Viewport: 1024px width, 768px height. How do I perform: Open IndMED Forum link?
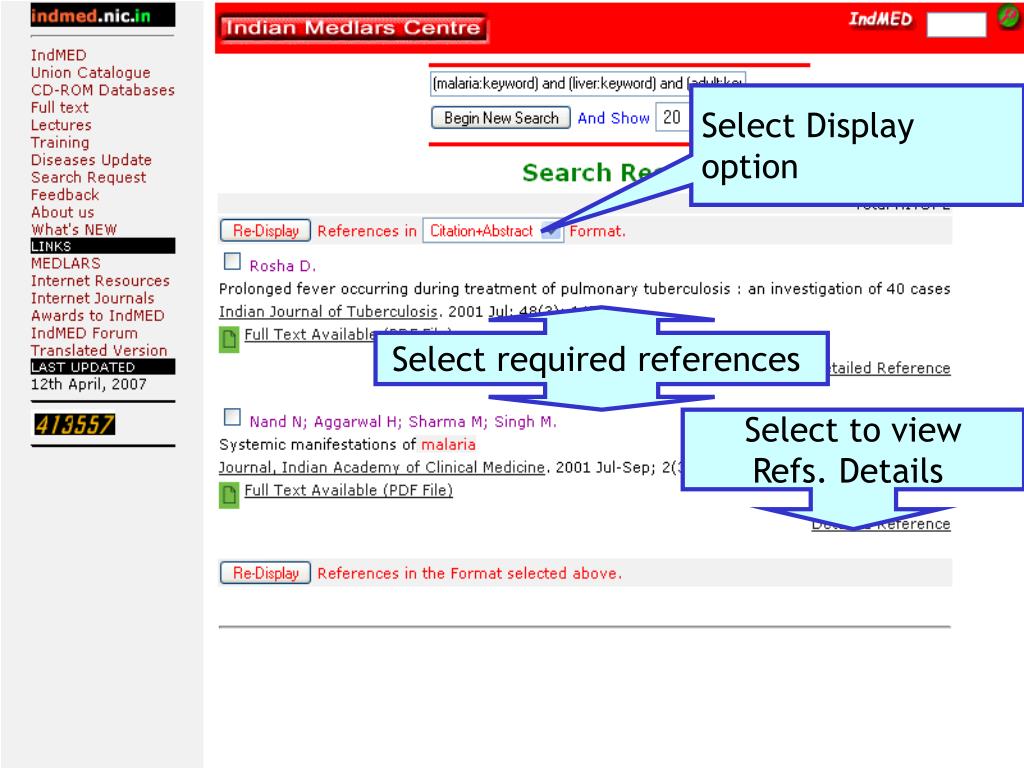84,333
